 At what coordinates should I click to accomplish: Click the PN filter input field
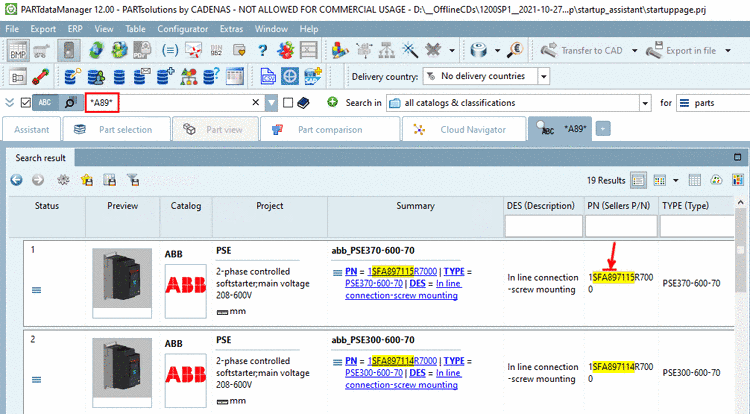click(x=619, y=227)
